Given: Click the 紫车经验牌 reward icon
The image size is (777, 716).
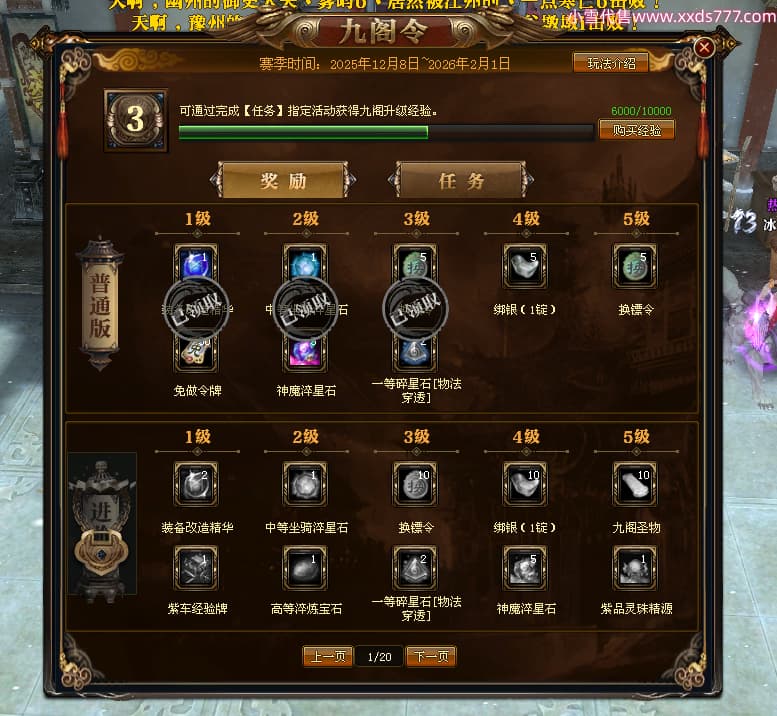Looking at the screenshot, I should coord(196,568).
